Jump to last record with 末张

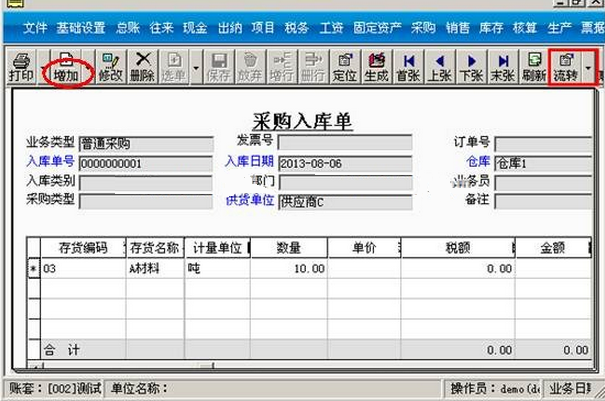pyautogui.click(x=502, y=67)
